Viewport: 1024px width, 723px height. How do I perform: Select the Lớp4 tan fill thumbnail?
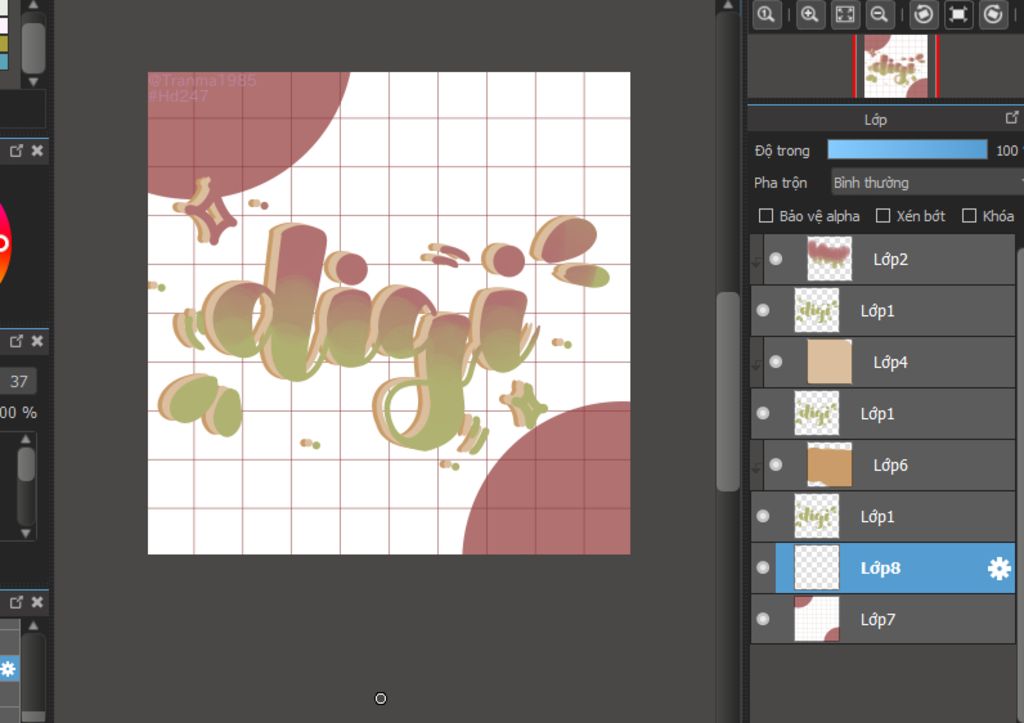coord(829,361)
